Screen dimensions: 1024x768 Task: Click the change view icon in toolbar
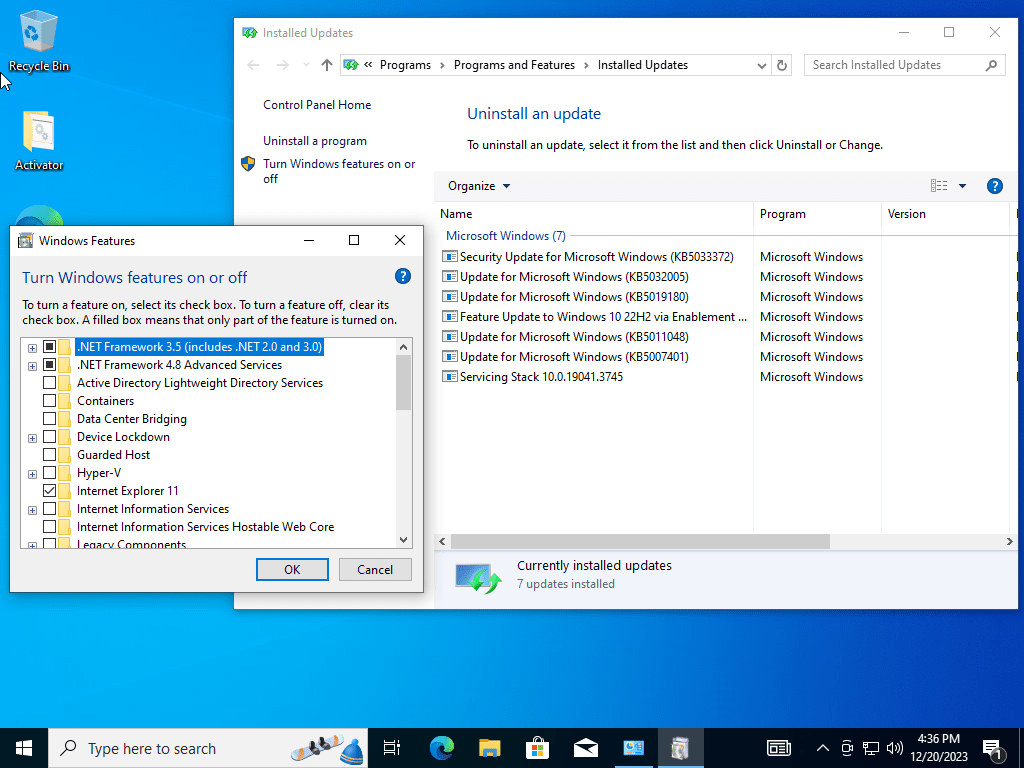click(x=938, y=186)
